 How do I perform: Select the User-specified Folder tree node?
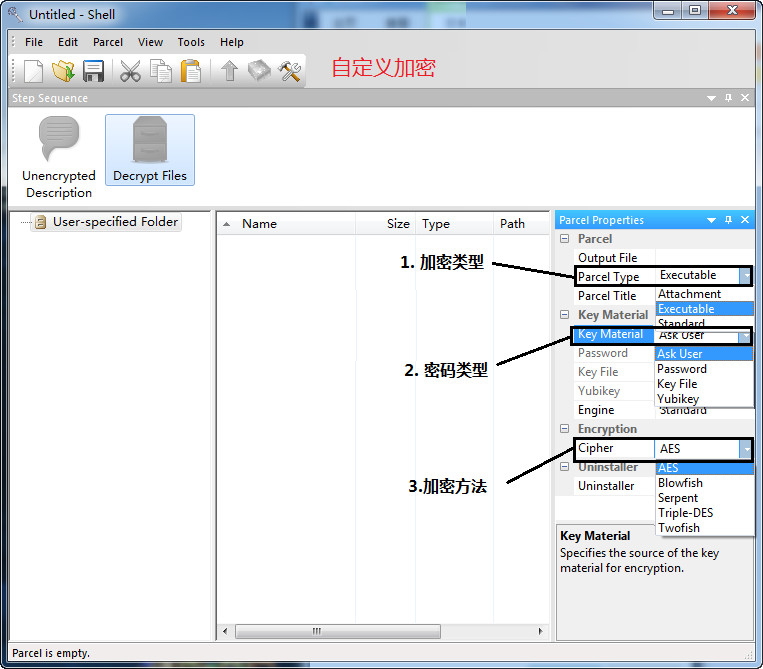point(107,222)
